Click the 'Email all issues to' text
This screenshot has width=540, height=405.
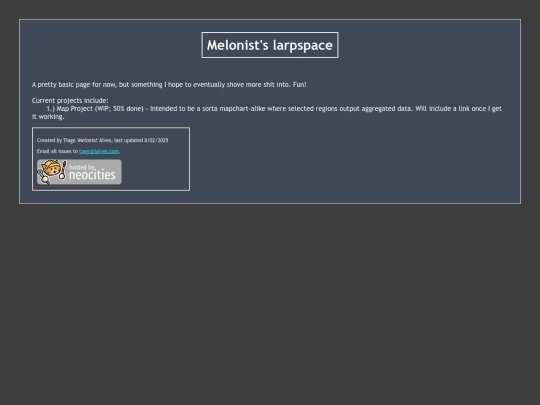58,151
